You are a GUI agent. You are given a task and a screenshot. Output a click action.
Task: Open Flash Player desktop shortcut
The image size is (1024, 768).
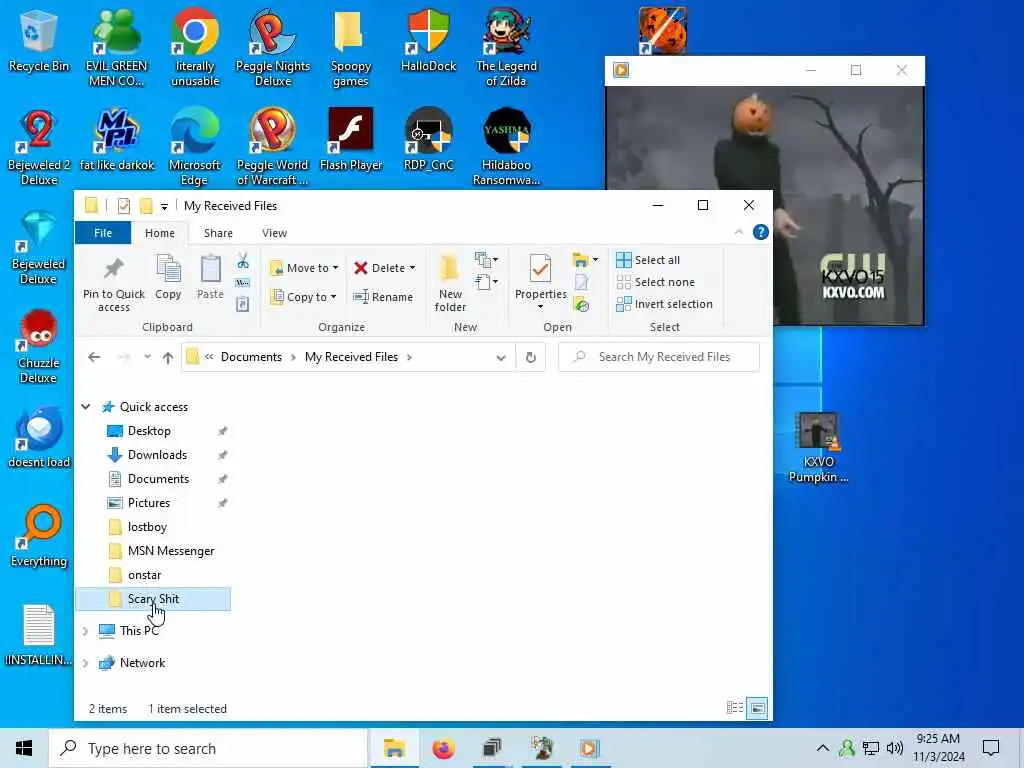(351, 138)
